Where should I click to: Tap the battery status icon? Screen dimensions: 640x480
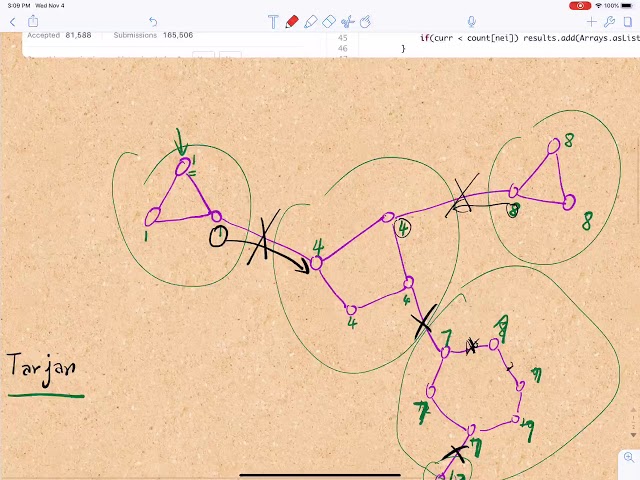tap(627, 6)
